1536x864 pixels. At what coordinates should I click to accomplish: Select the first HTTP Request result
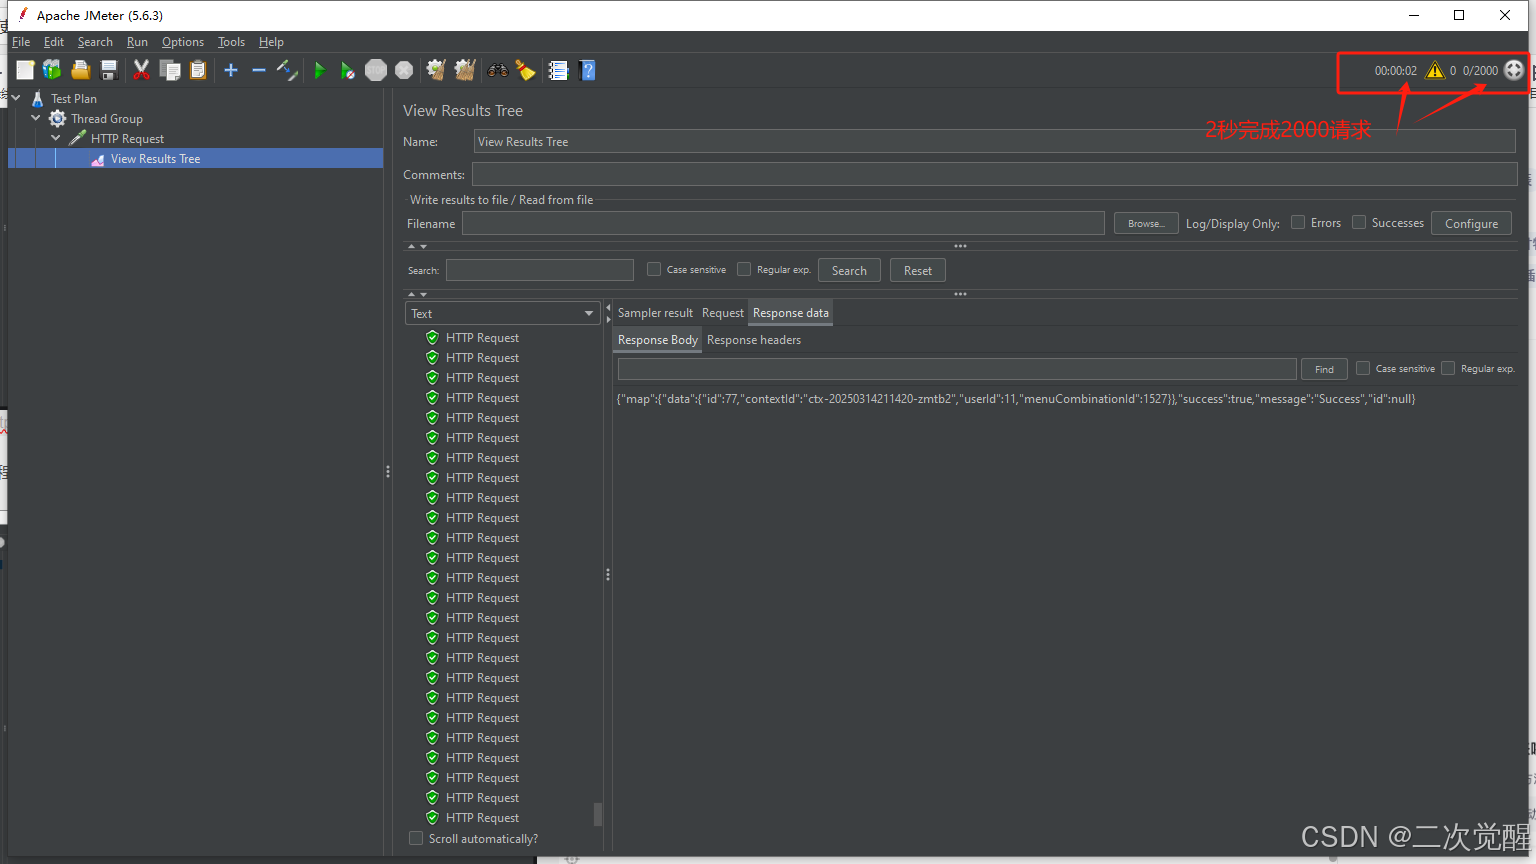point(482,338)
